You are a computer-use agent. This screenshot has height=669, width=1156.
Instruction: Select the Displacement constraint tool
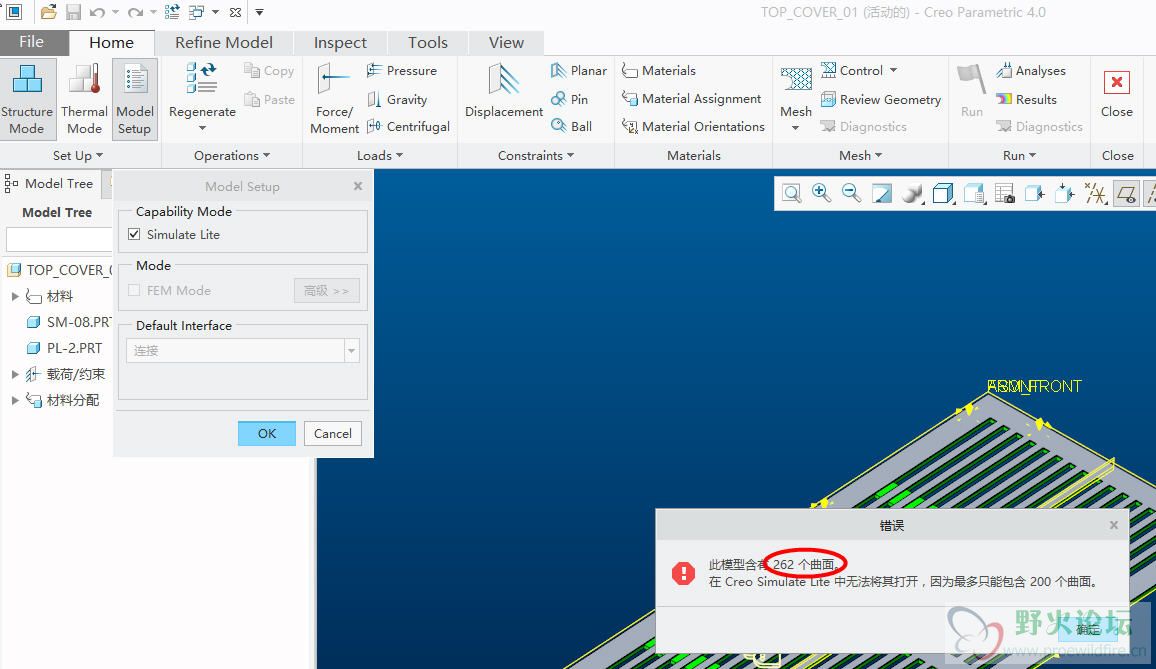pos(504,90)
